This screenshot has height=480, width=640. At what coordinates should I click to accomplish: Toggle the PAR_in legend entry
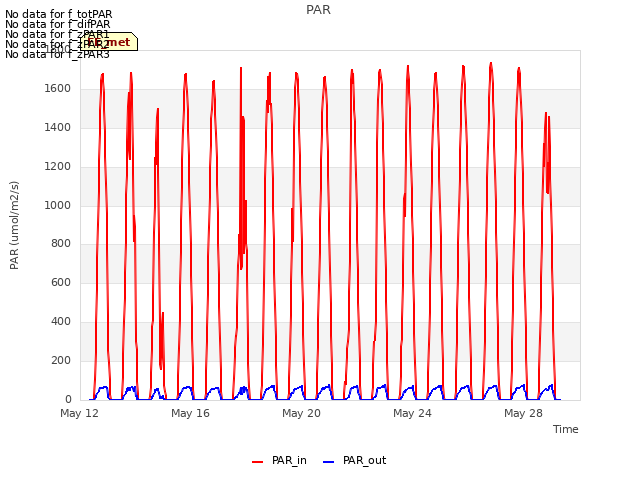pyautogui.click(x=280, y=461)
